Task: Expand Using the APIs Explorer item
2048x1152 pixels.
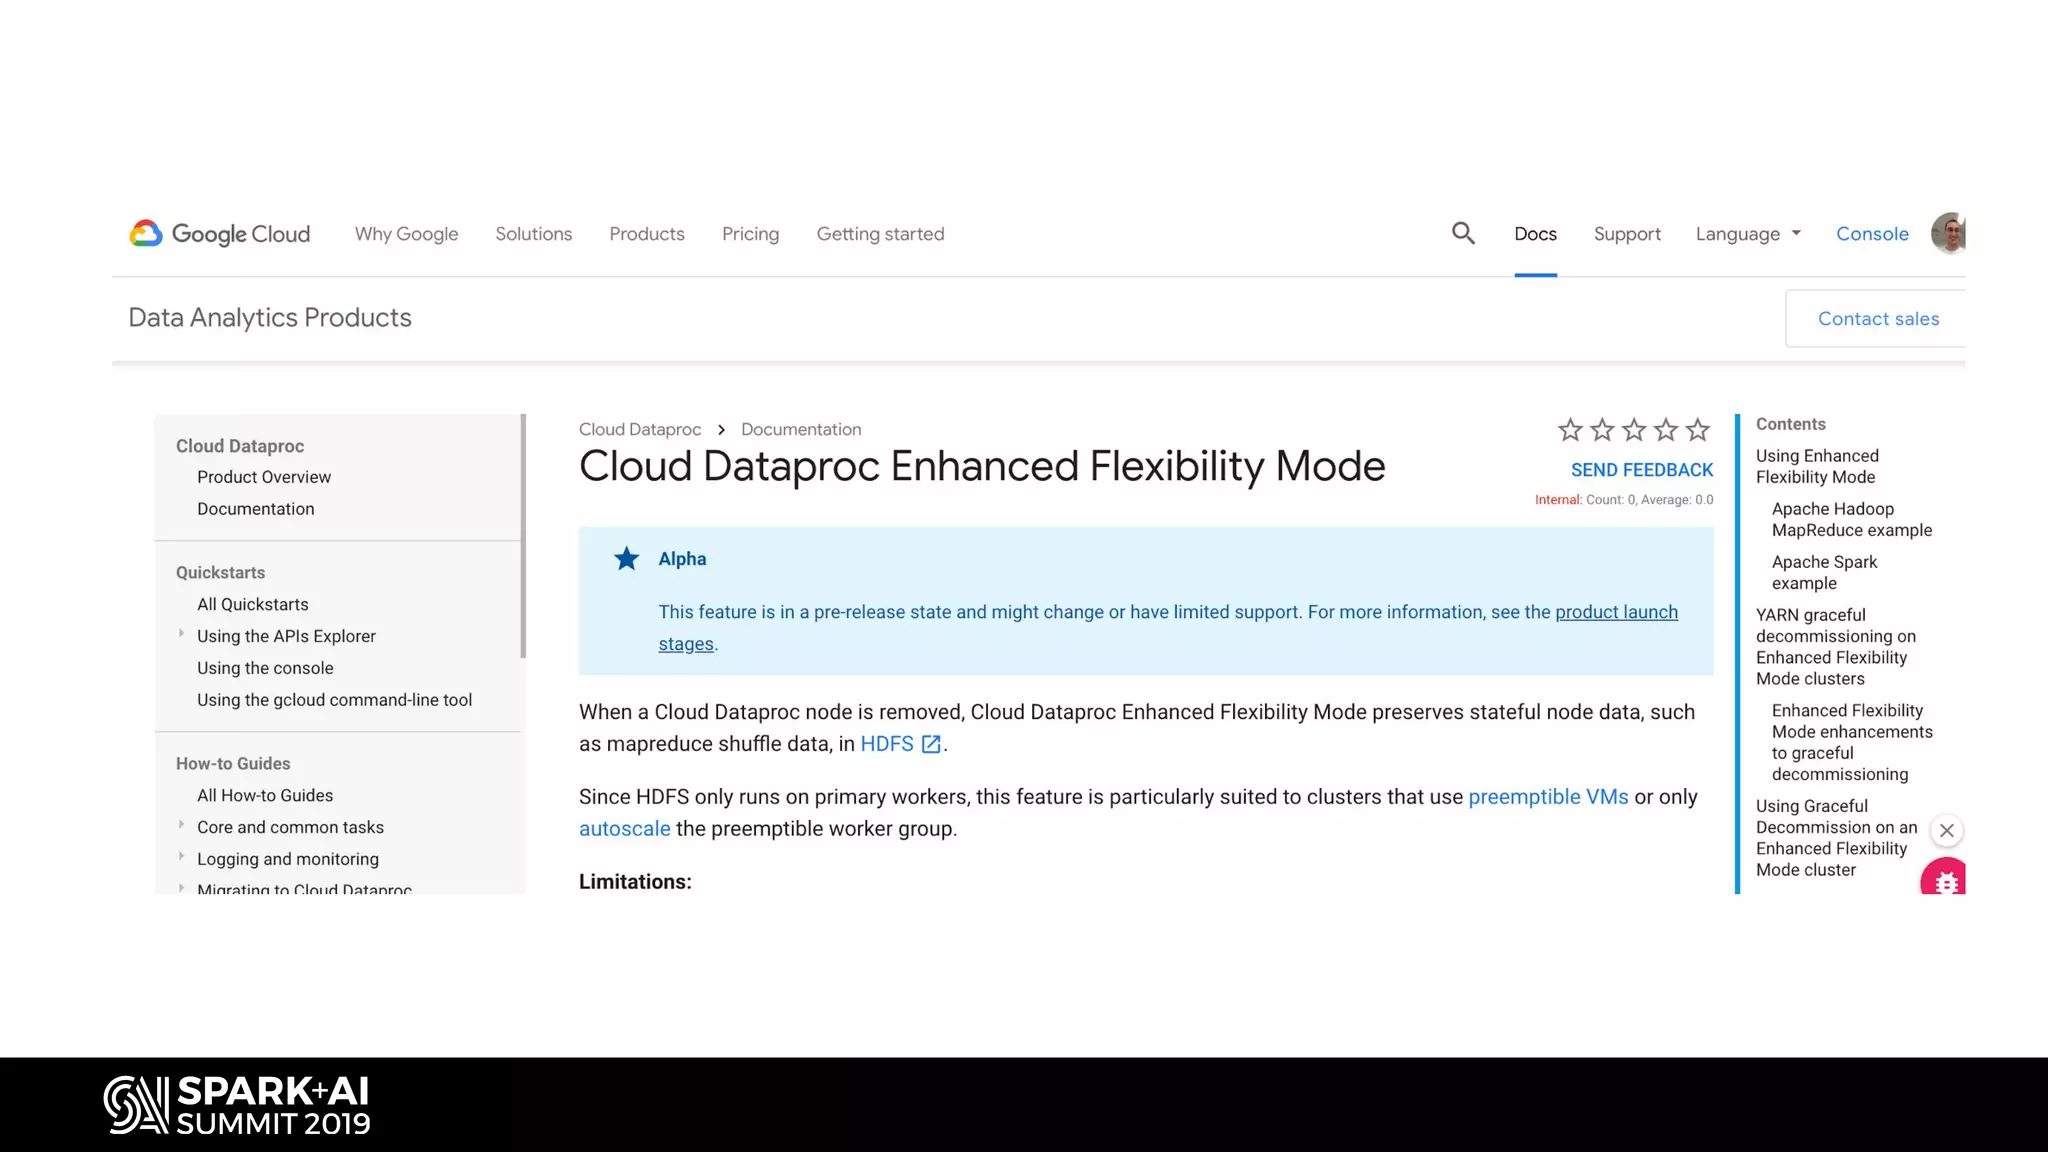Action: [x=181, y=633]
